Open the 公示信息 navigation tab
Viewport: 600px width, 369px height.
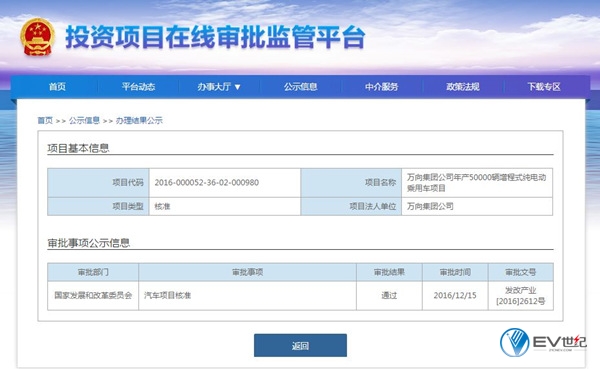300,87
